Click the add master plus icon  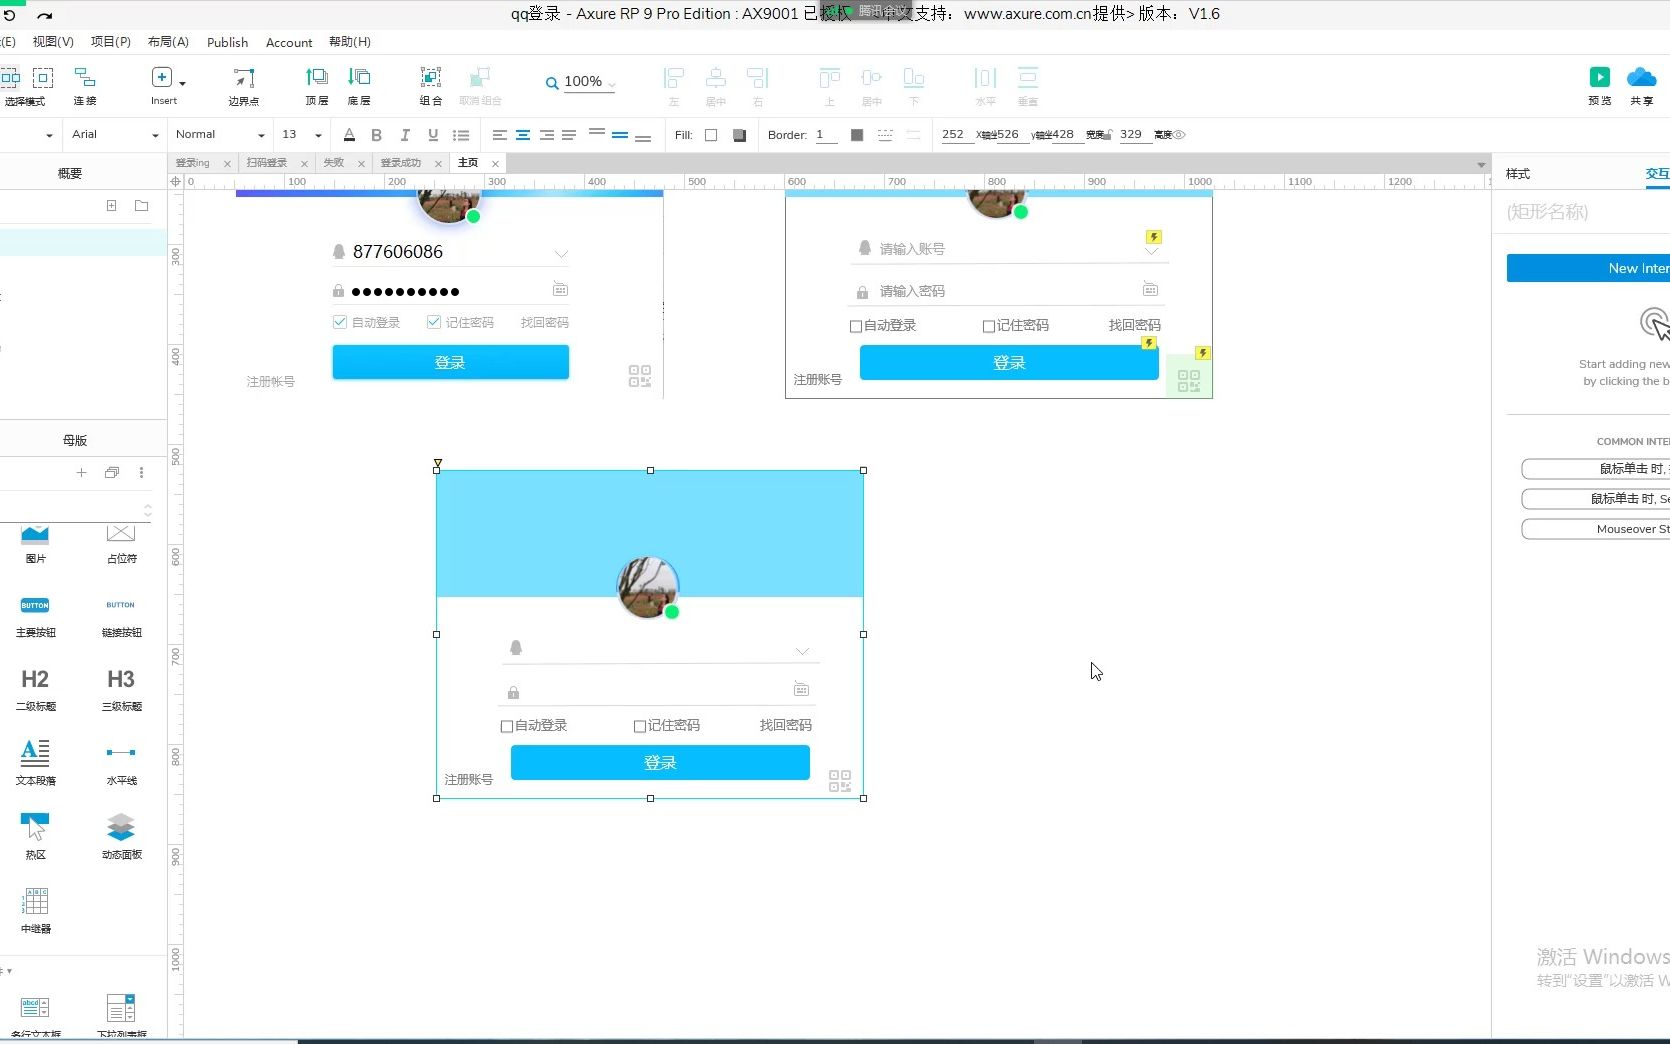coord(82,473)
